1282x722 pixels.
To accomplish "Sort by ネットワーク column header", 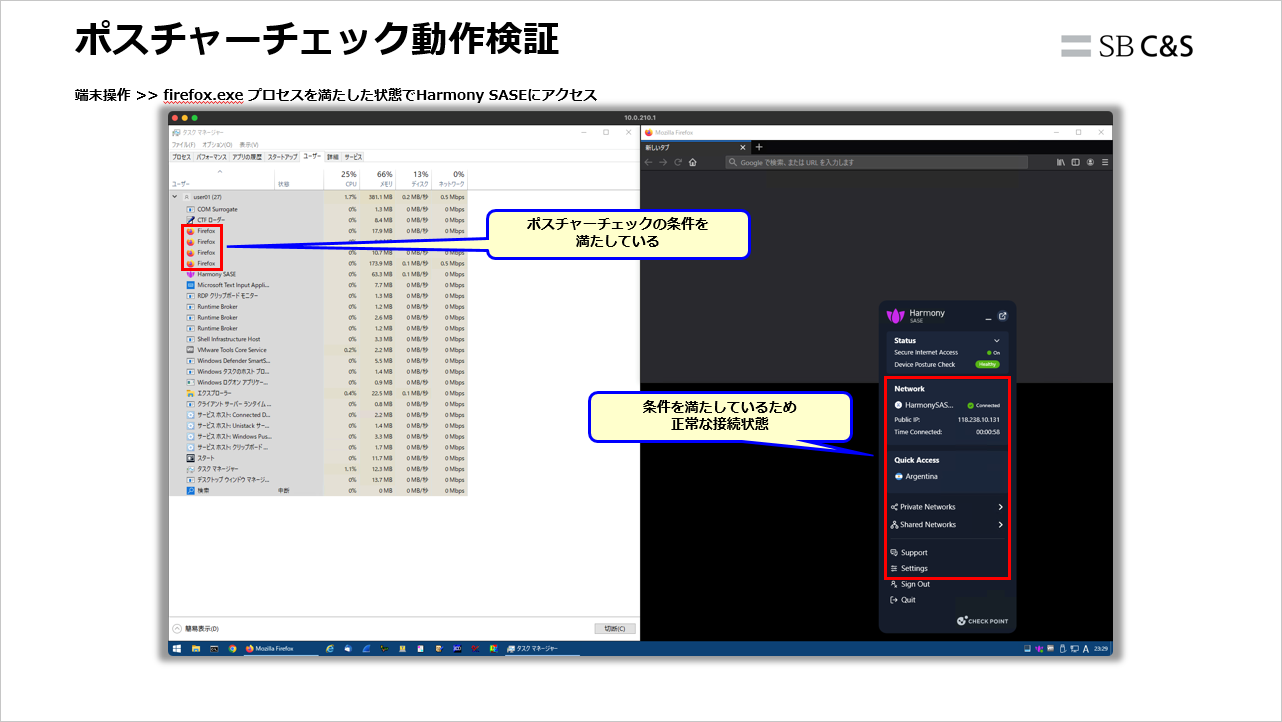I will pyautogui.click(x=449, y=178).
